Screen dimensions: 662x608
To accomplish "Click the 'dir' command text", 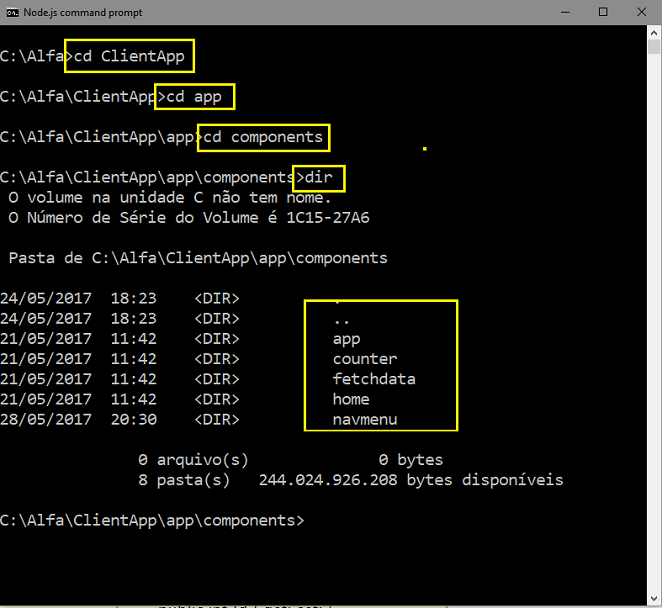I will pos(319,177).
